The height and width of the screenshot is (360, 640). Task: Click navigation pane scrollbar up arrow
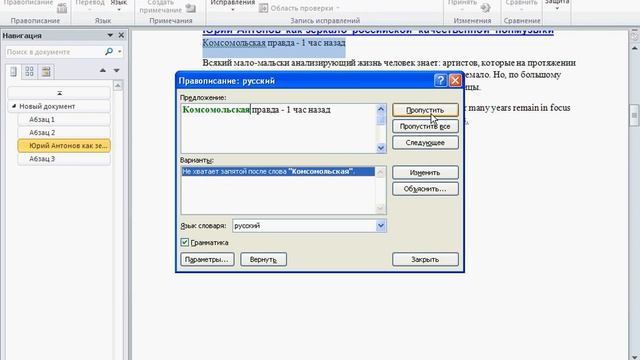pos(118,85)
